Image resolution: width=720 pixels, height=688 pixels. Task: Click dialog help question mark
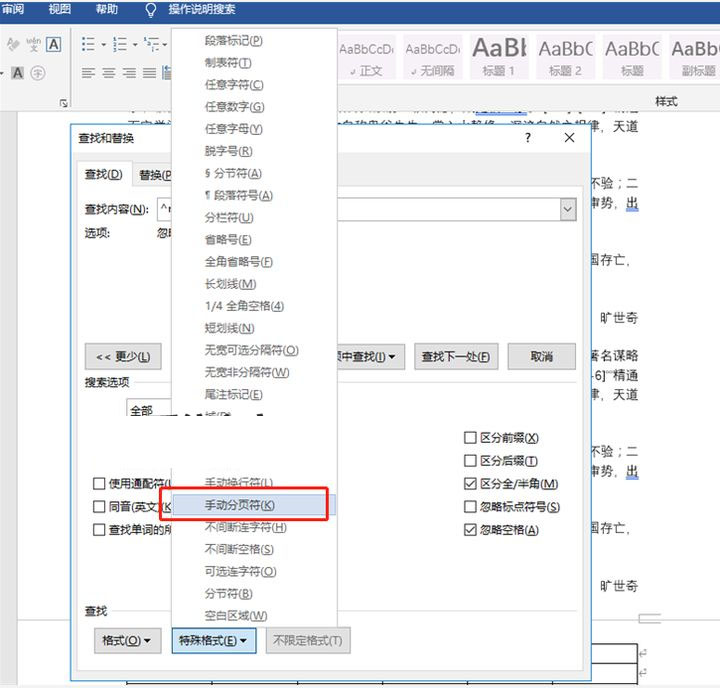point(528,137)
